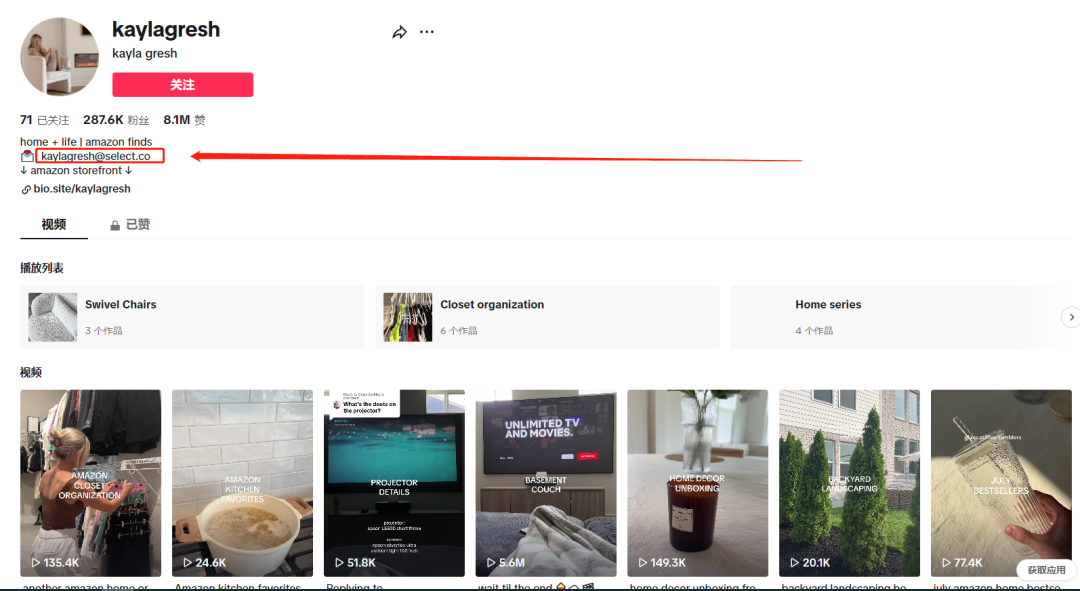Switch to the 视频 tab

(x=54, y=224)
